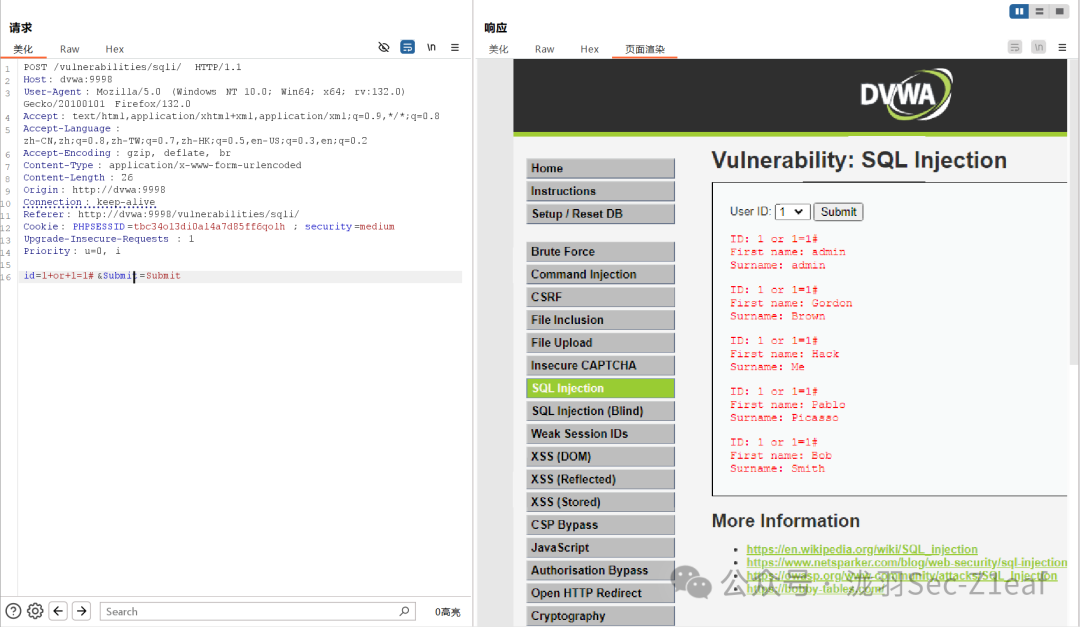Click First name: Gordon result text
Screen dimensions: 1080x627
point(791,303)
